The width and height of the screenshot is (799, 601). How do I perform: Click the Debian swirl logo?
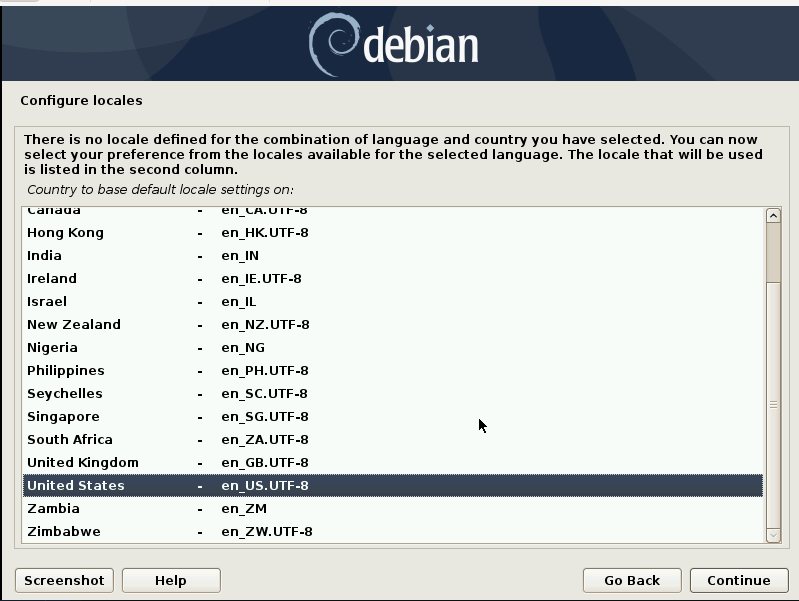pos(334,44)
